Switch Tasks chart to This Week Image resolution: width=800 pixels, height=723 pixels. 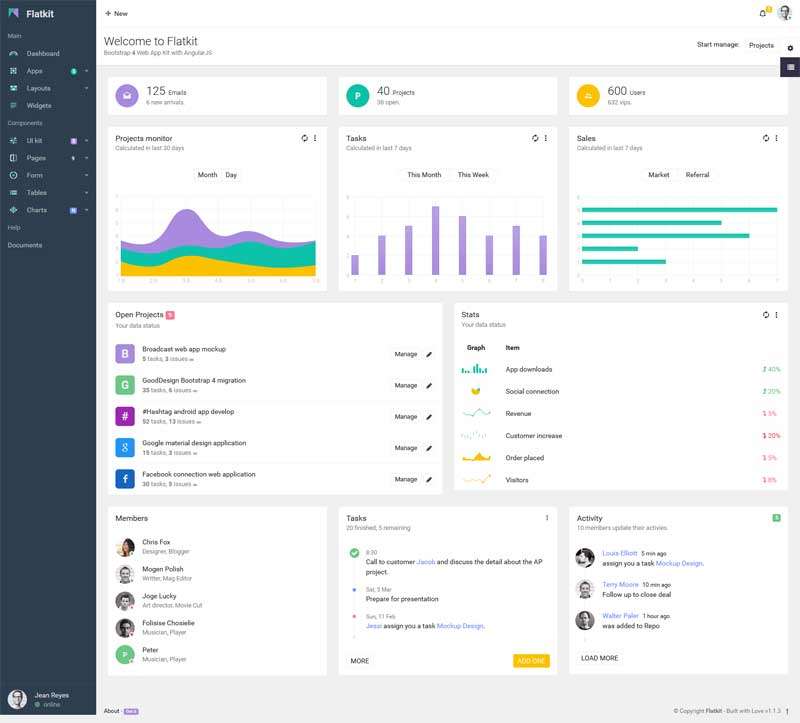(473, 175)
